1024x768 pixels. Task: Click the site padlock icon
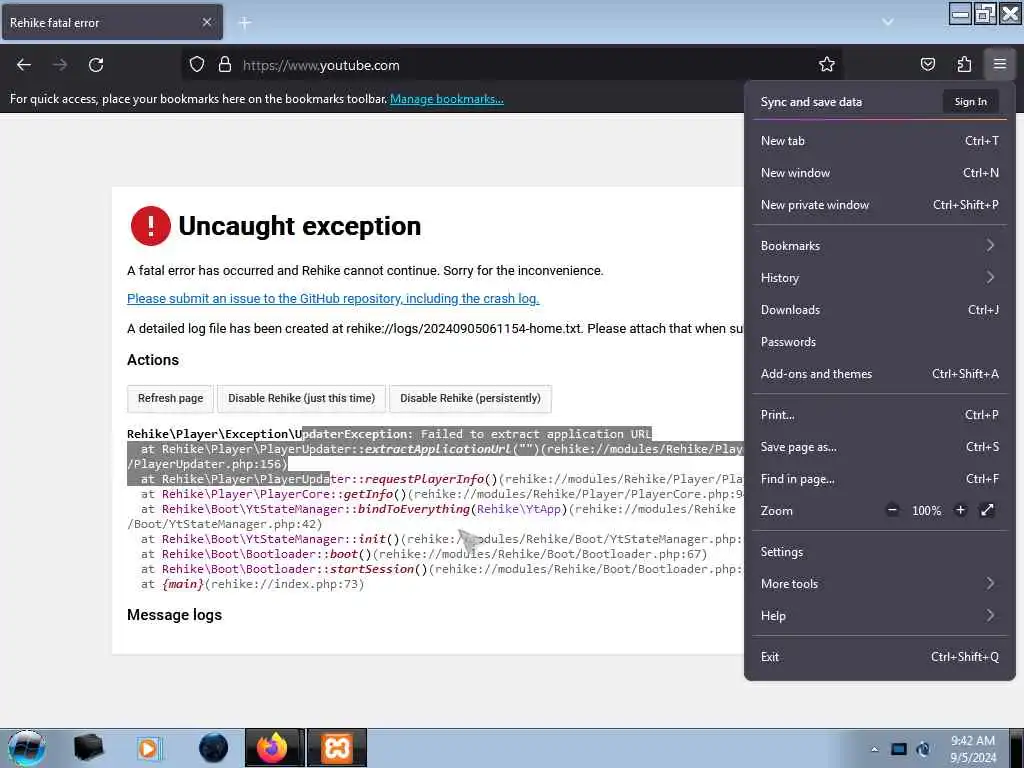click(225, 64)
